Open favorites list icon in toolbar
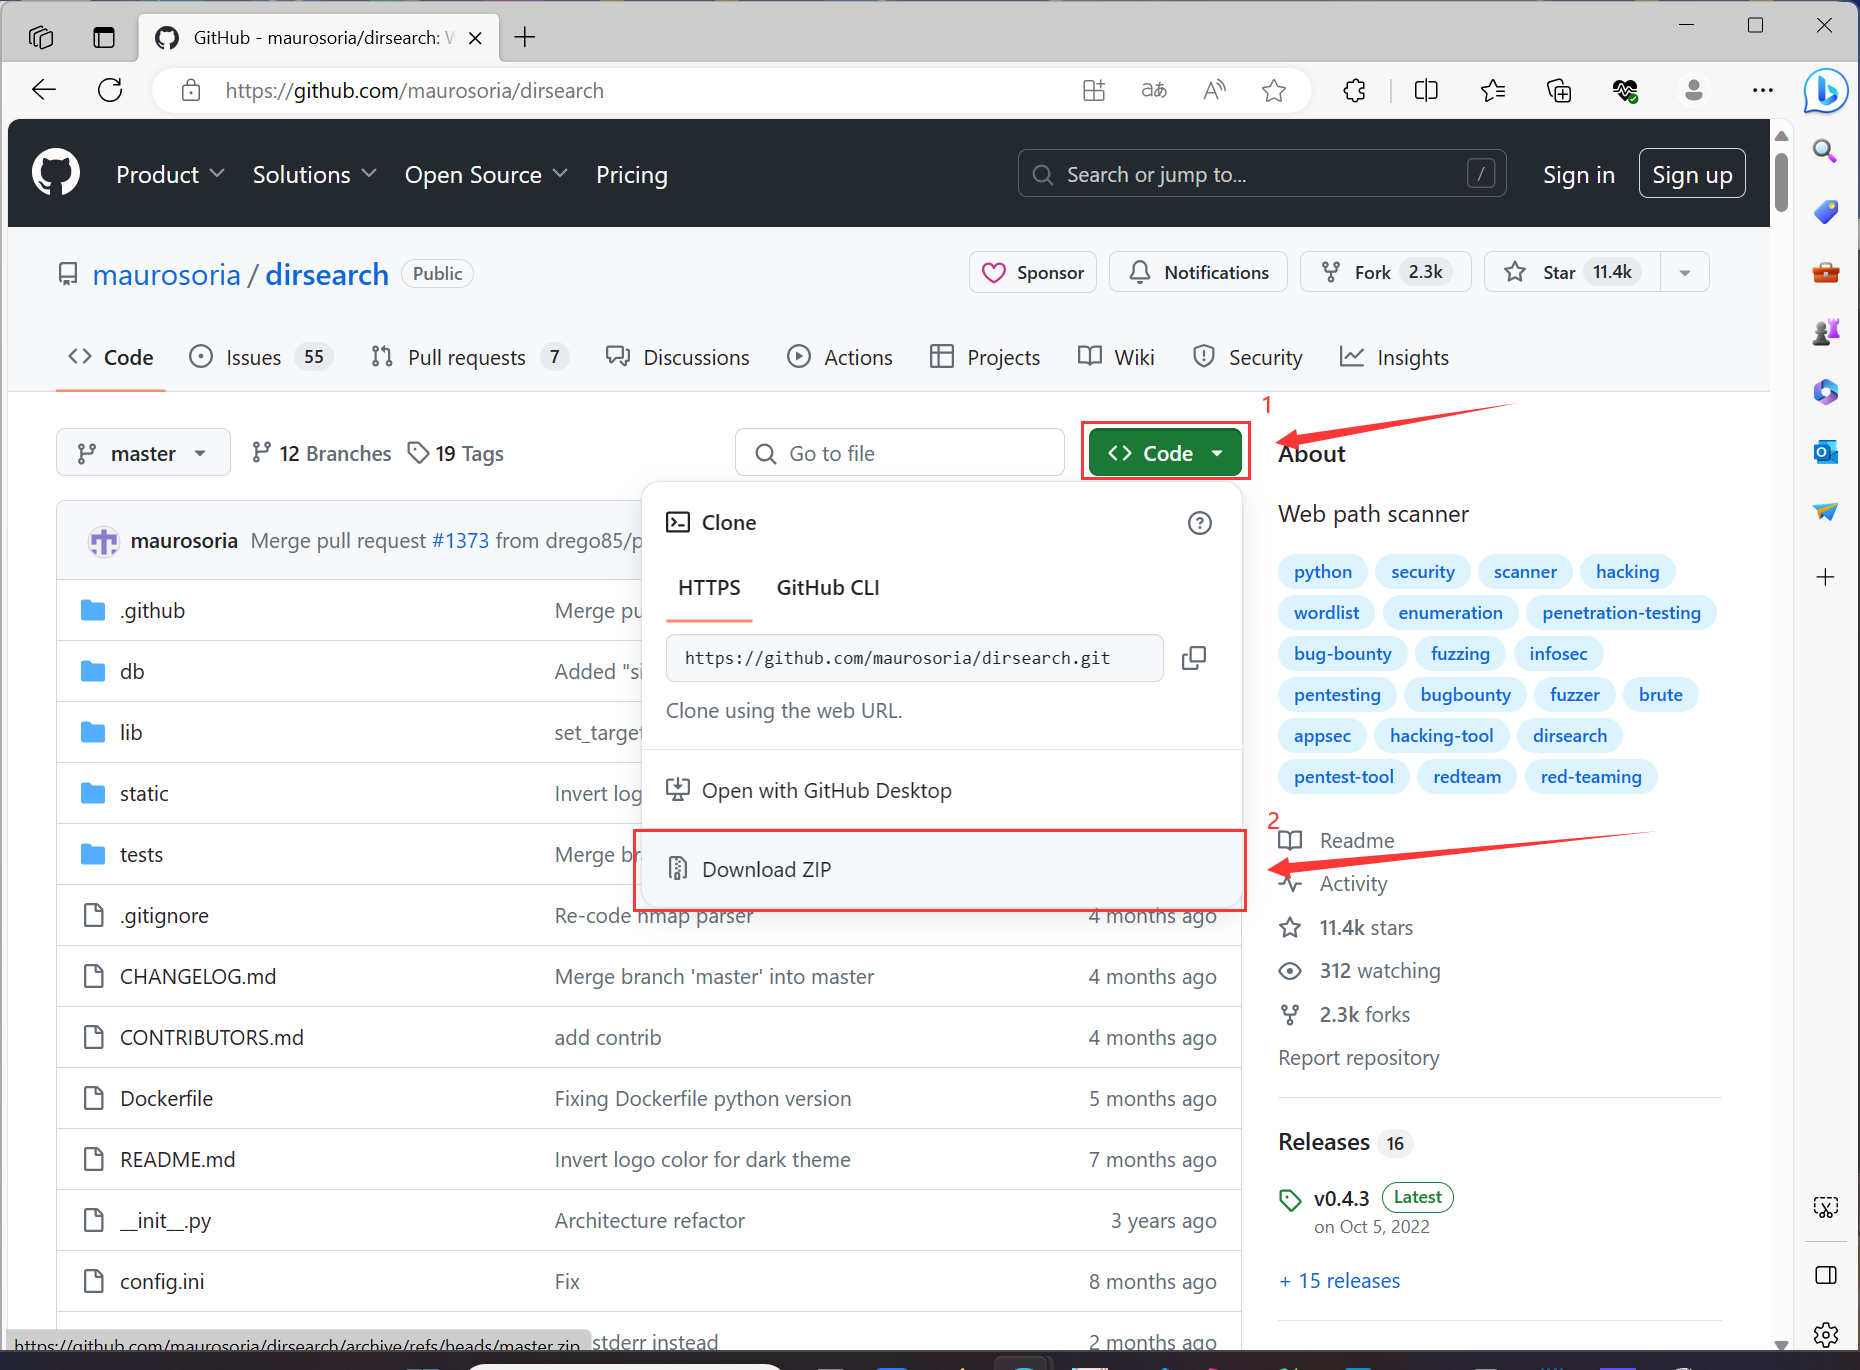The height and width of the screenshot is (1370, 1860). [1493, 91]
